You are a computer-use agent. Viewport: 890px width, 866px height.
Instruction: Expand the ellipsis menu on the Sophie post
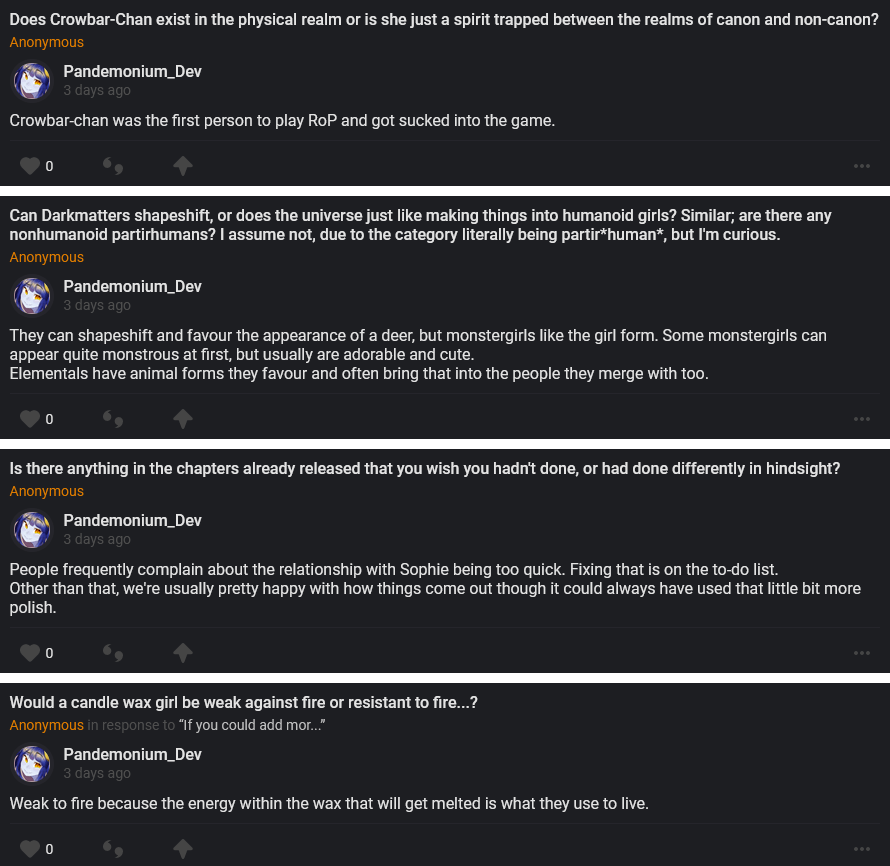coord(862,653)
